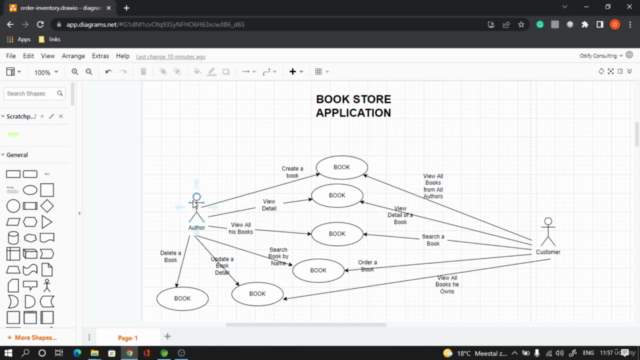This screenshot has width=640, height=360.
Task: Click the Fill Color bucket icon
Action: coord(197,72)
